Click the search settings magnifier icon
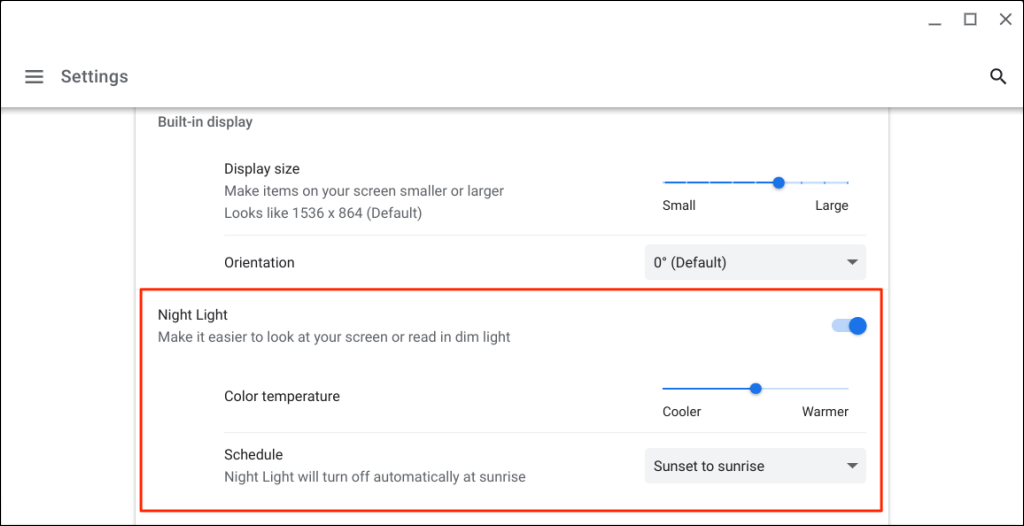The height and width of the screenshot is (526, 1024). [x=997, y=77]
